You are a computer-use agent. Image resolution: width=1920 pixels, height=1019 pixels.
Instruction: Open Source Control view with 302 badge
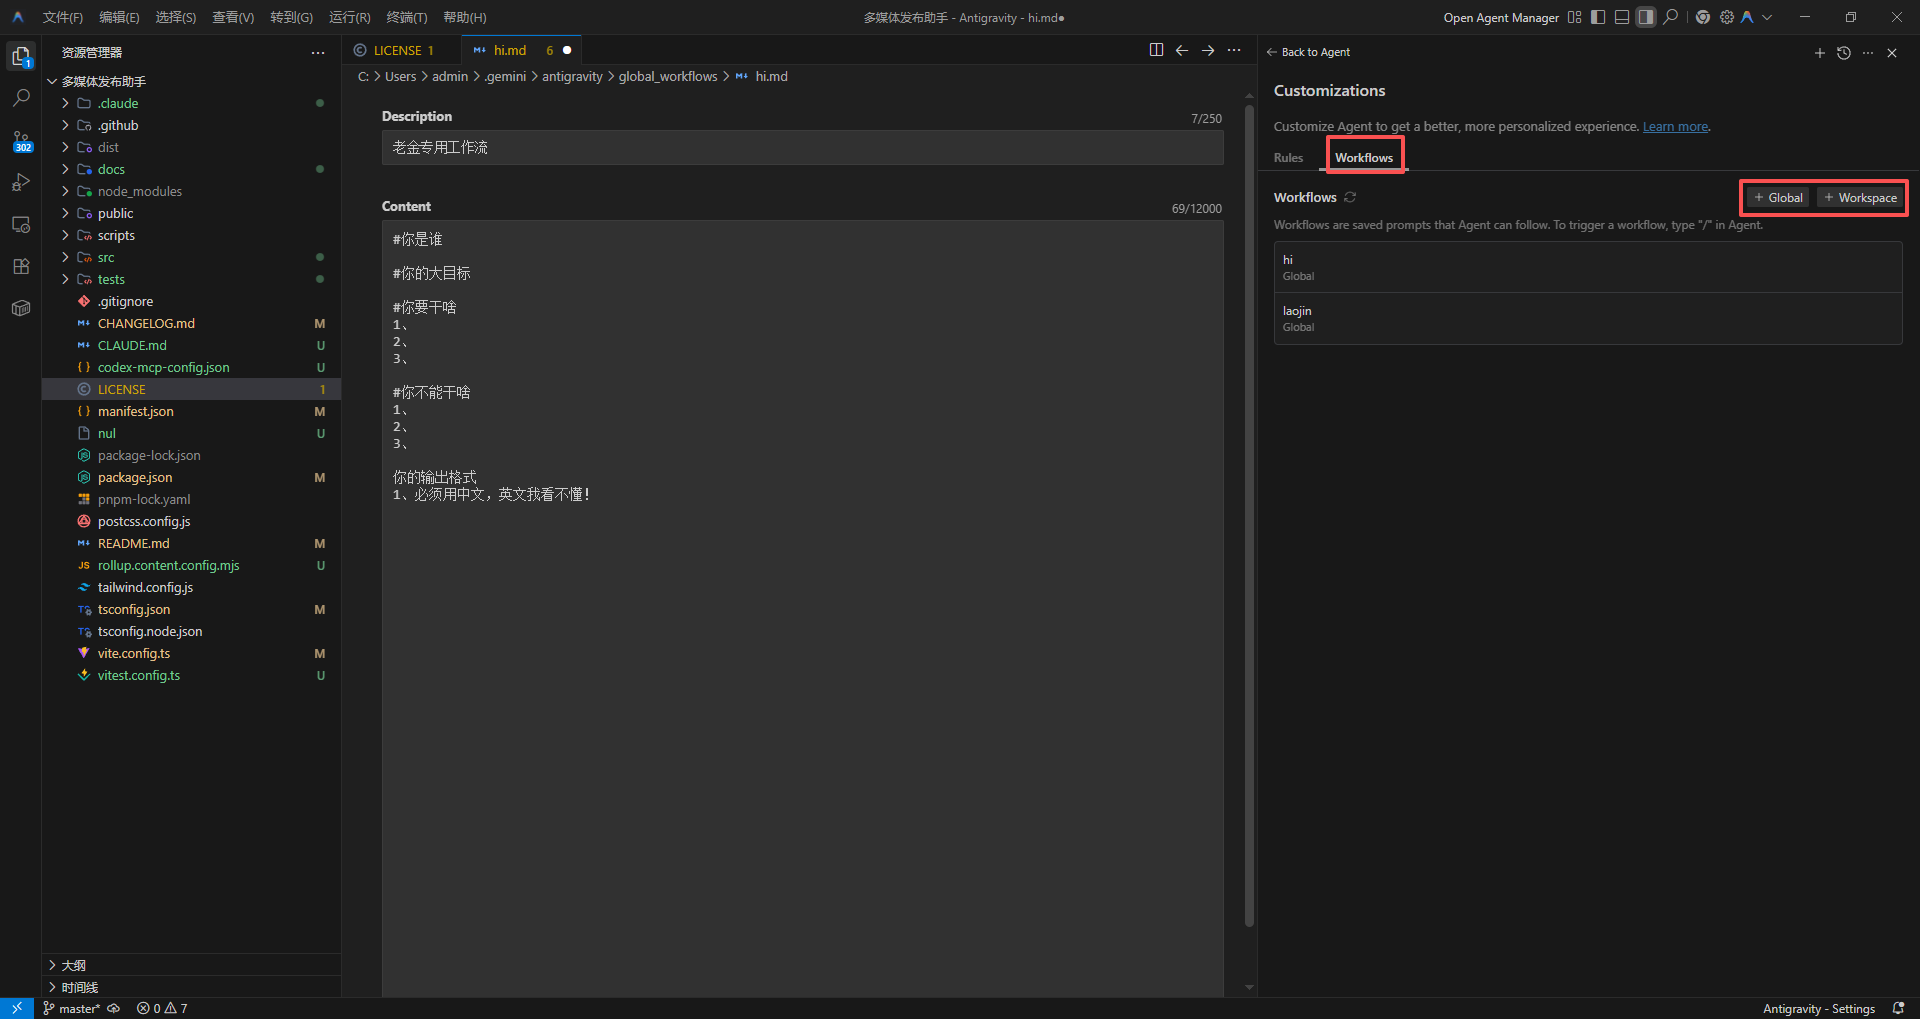21,141
